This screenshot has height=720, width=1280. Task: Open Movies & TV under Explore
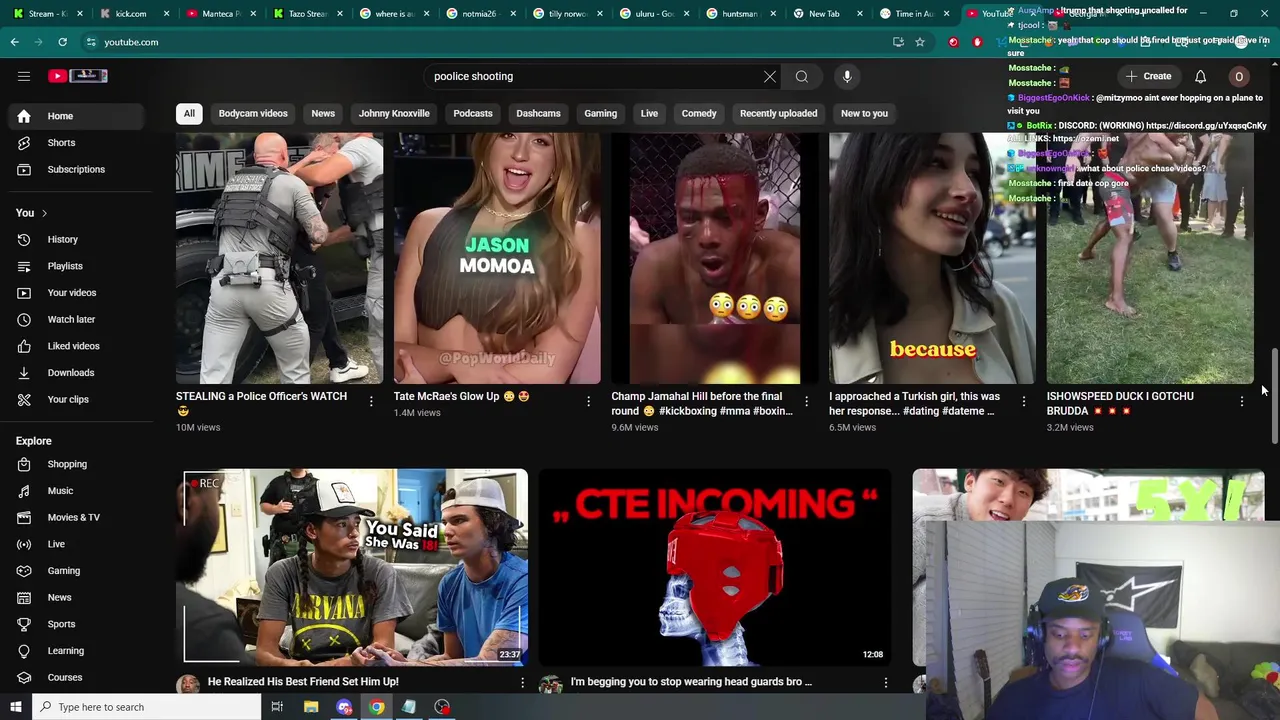click(76, 517)
